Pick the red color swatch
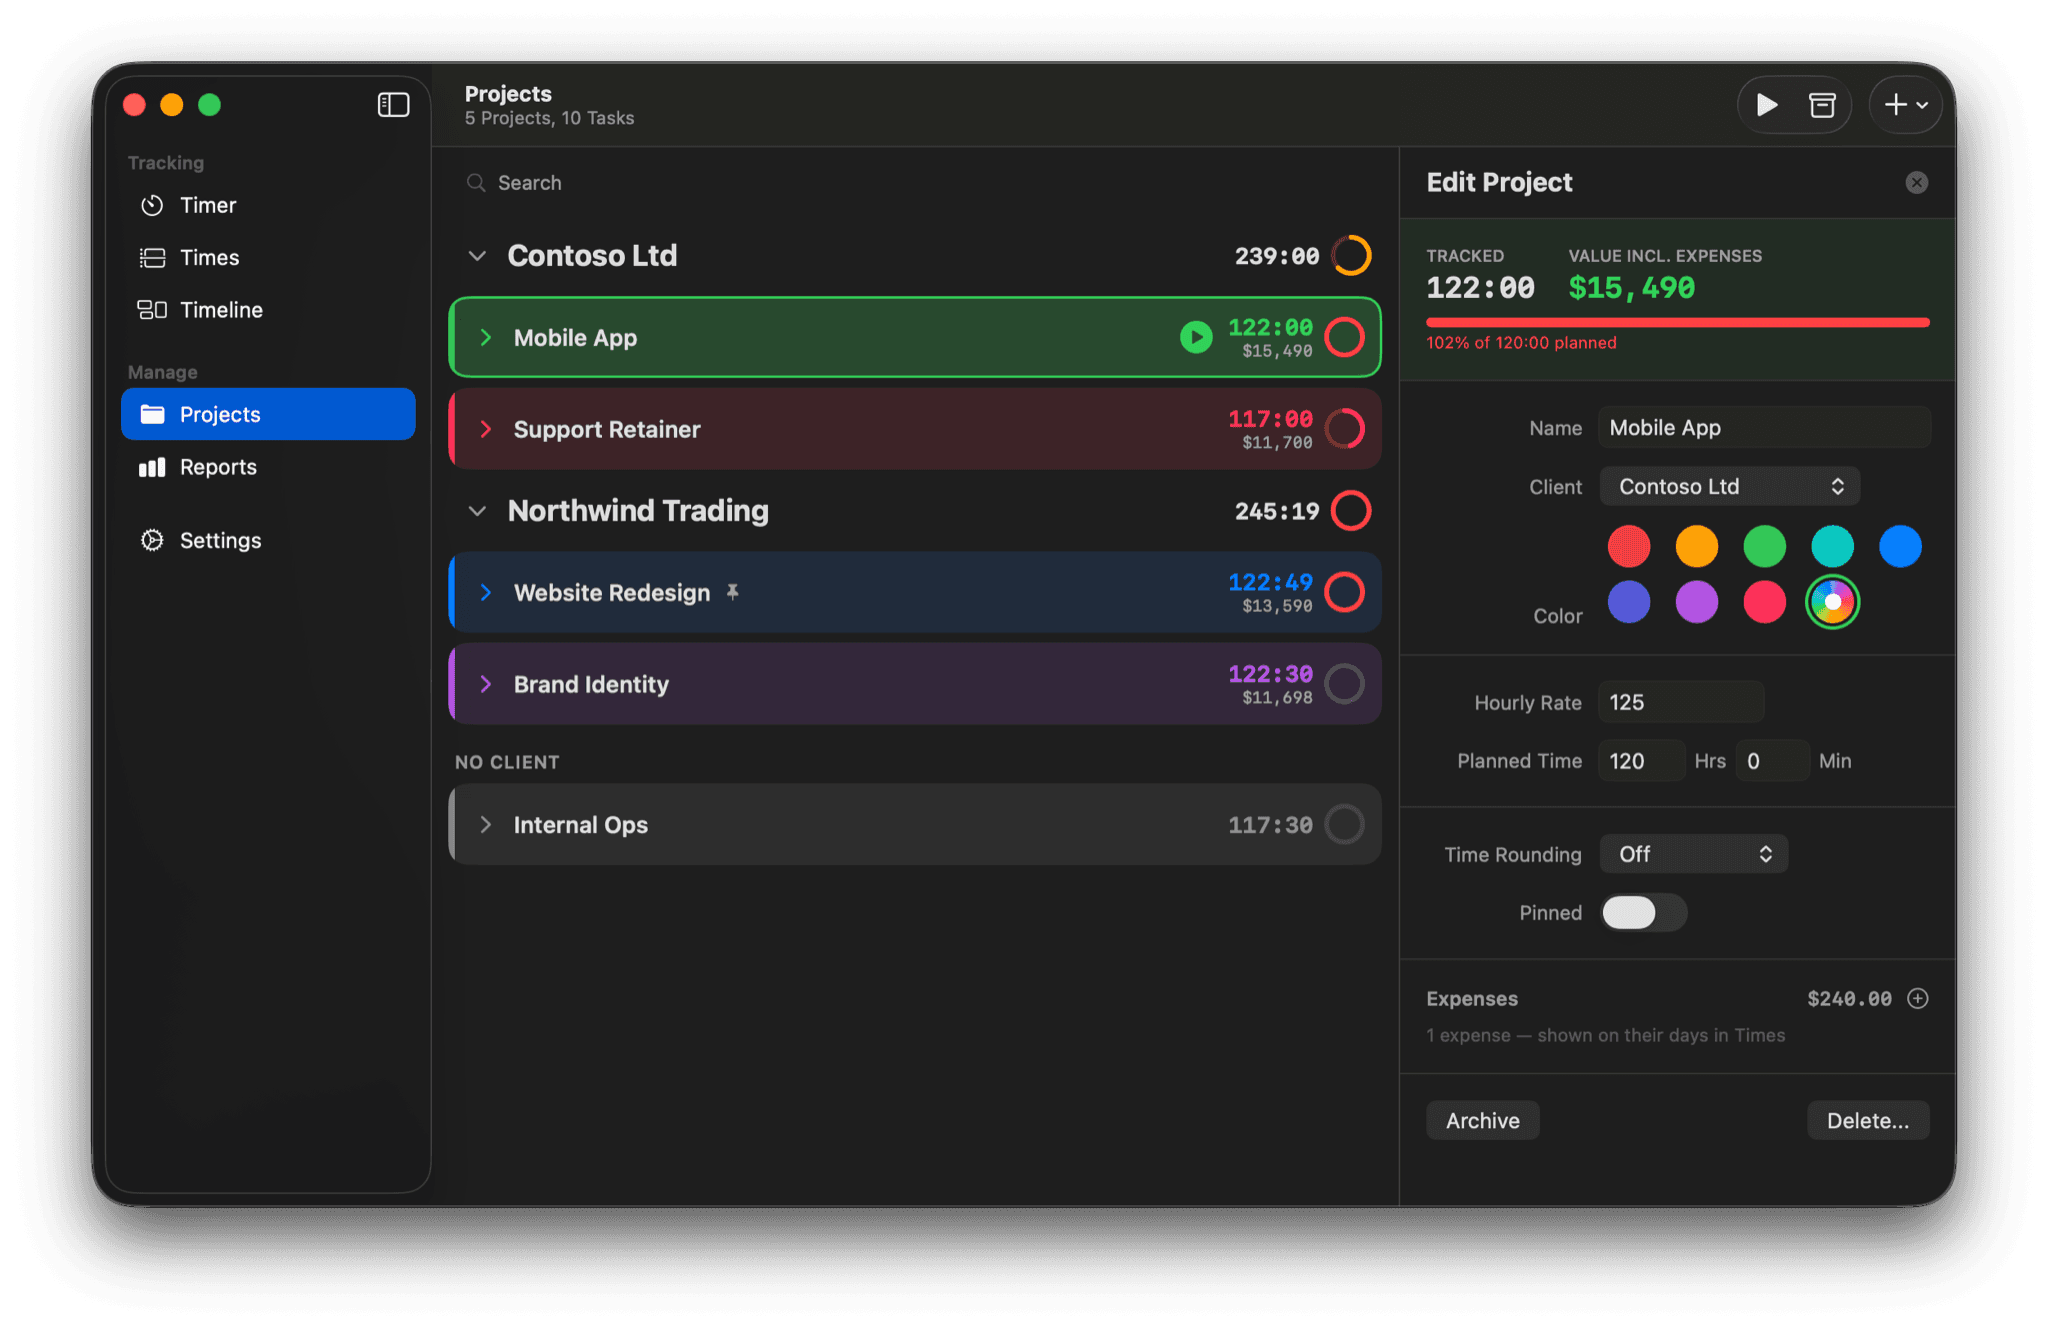 [1628, 546]
